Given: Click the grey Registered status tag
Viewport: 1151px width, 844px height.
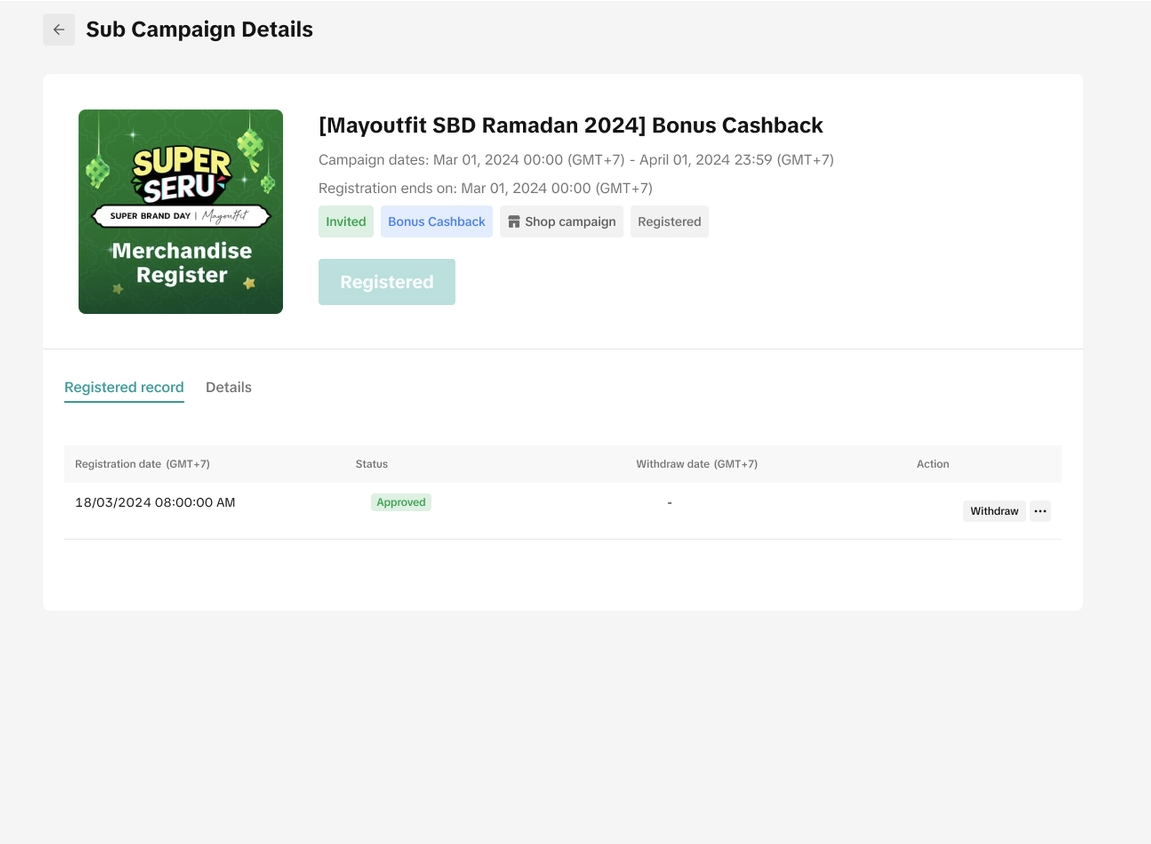Looking at the screenshot, I should 669,222.
